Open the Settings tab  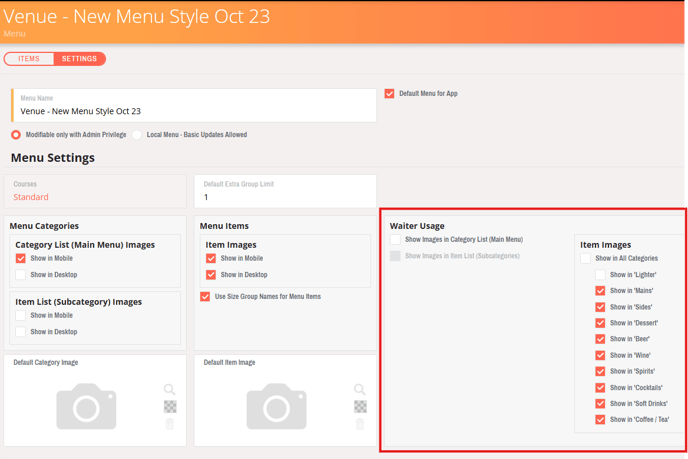coord(79,59)
